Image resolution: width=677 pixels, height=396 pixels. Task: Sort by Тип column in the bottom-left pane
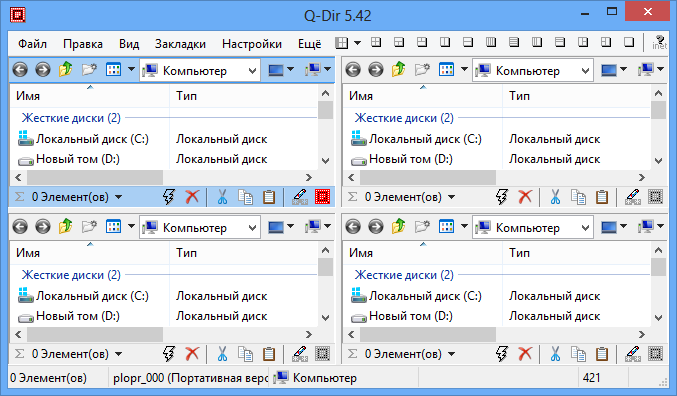[244, 252]
